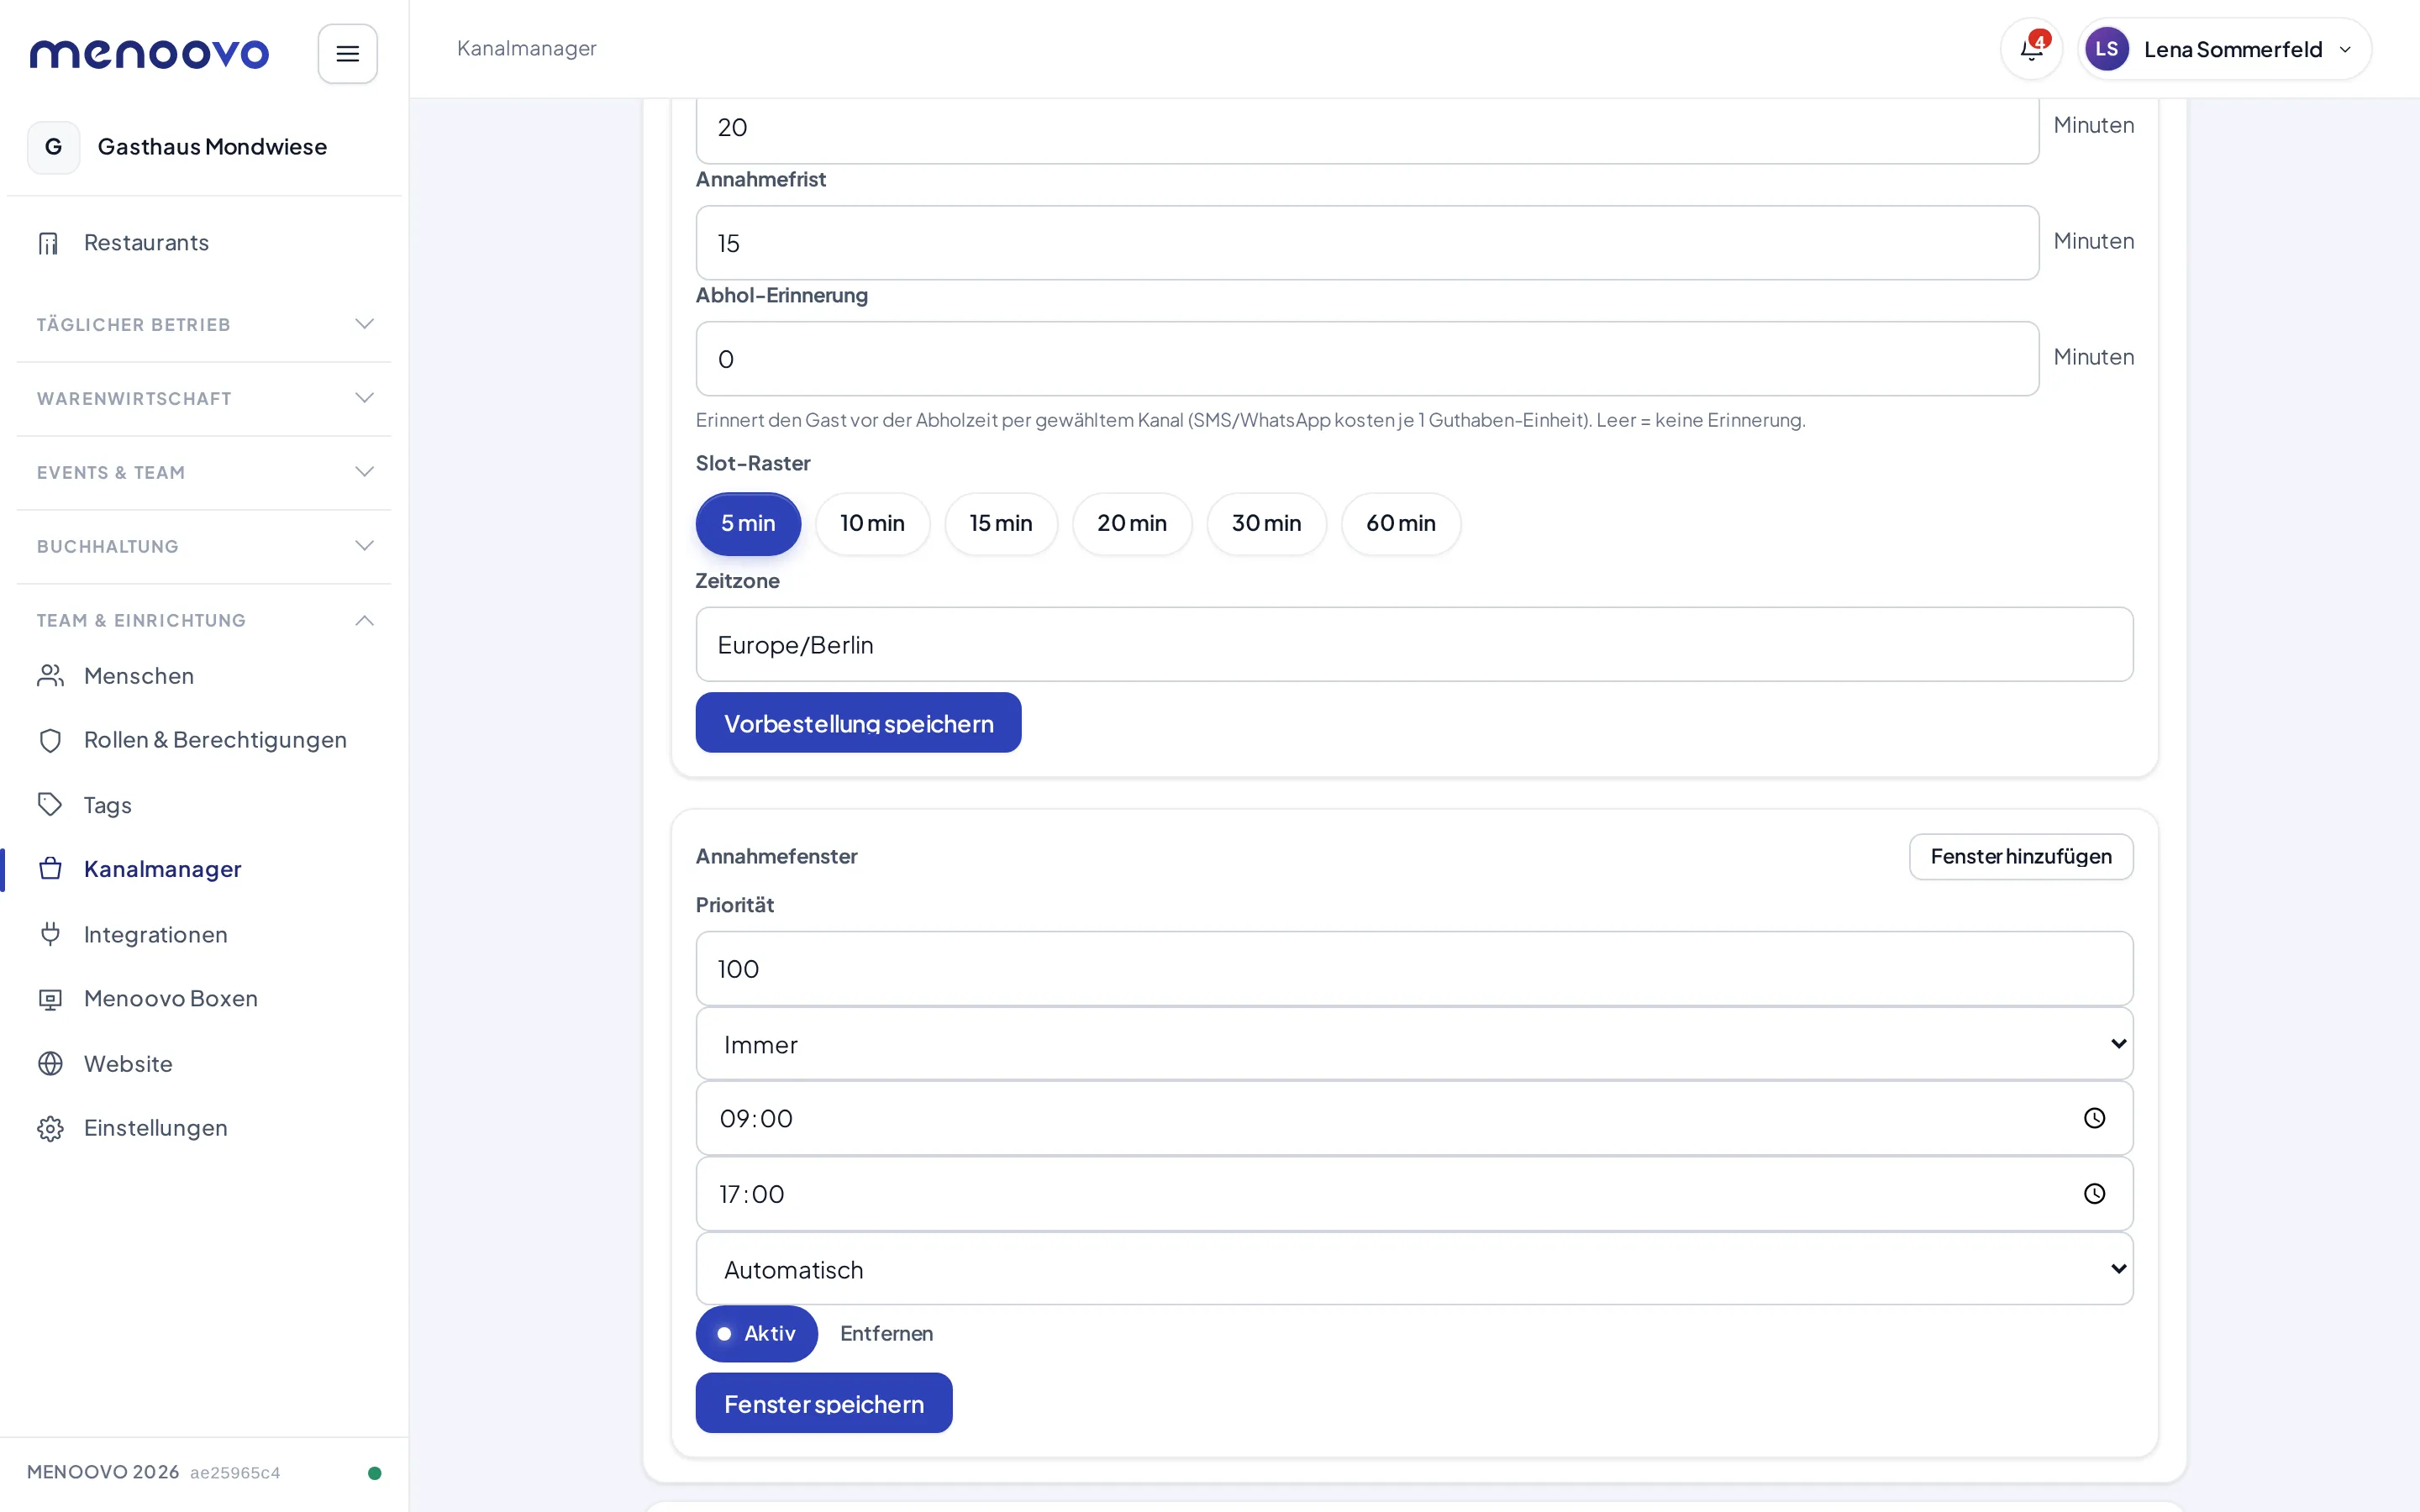Screen dimensions: 2420x1512
Task: Open the Lena Sommerfeld user menu
Action: [2224, 49]
